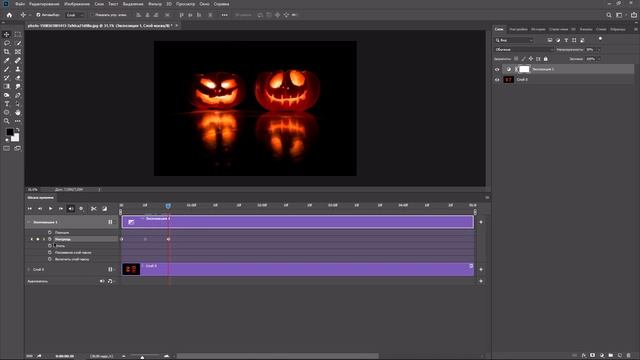Screen dimensions: 640x360
Task: Click the lock position icon in Layers panel
Action: click(x=531, y=59)
